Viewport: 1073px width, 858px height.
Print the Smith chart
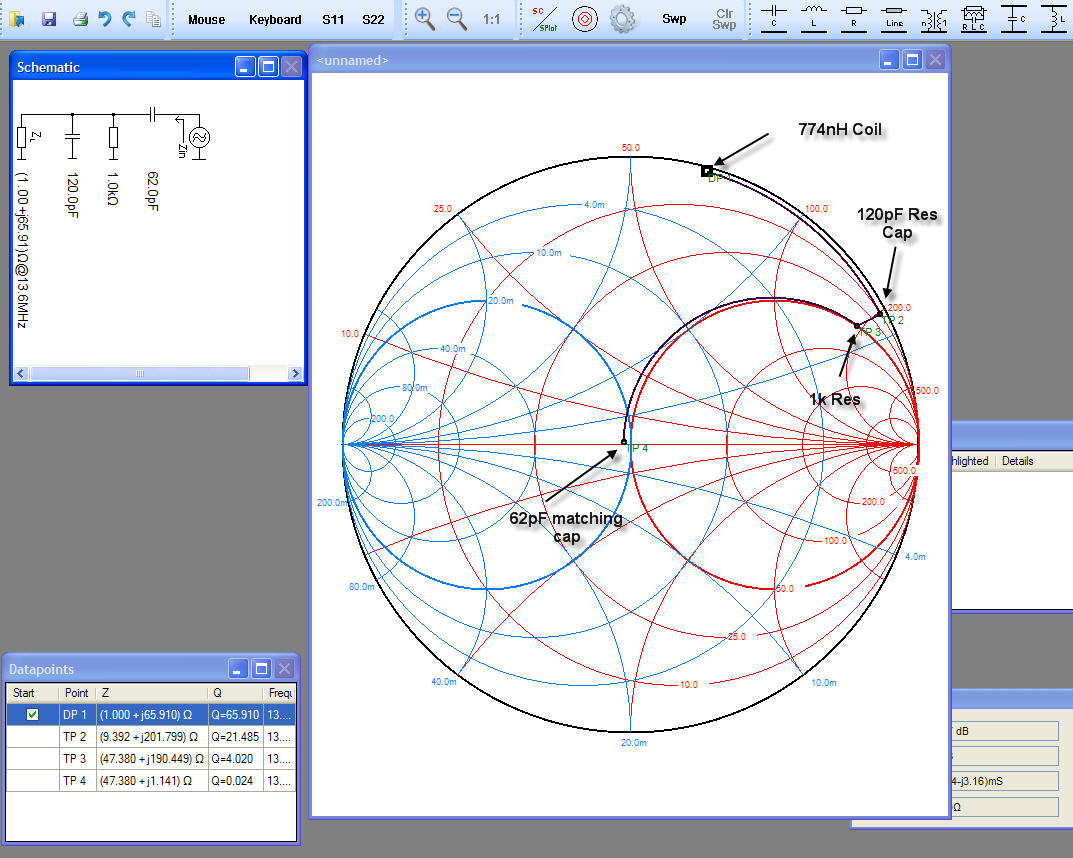(80, 19)
